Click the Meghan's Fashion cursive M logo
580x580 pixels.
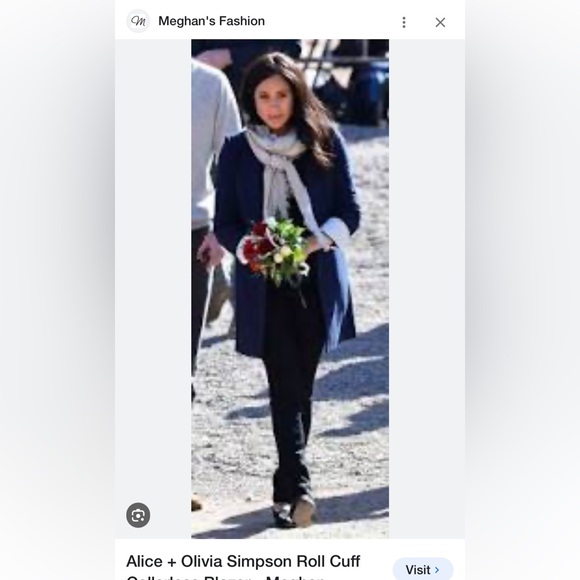tap(138, 21)
